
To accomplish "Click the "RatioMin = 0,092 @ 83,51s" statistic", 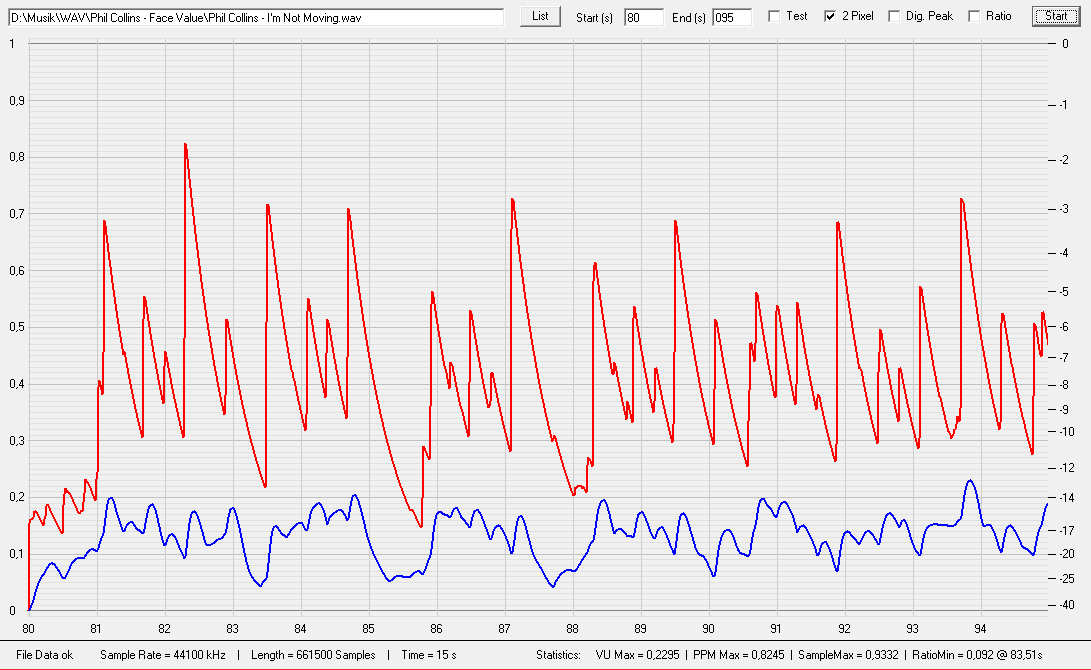I will click(977, 655).
